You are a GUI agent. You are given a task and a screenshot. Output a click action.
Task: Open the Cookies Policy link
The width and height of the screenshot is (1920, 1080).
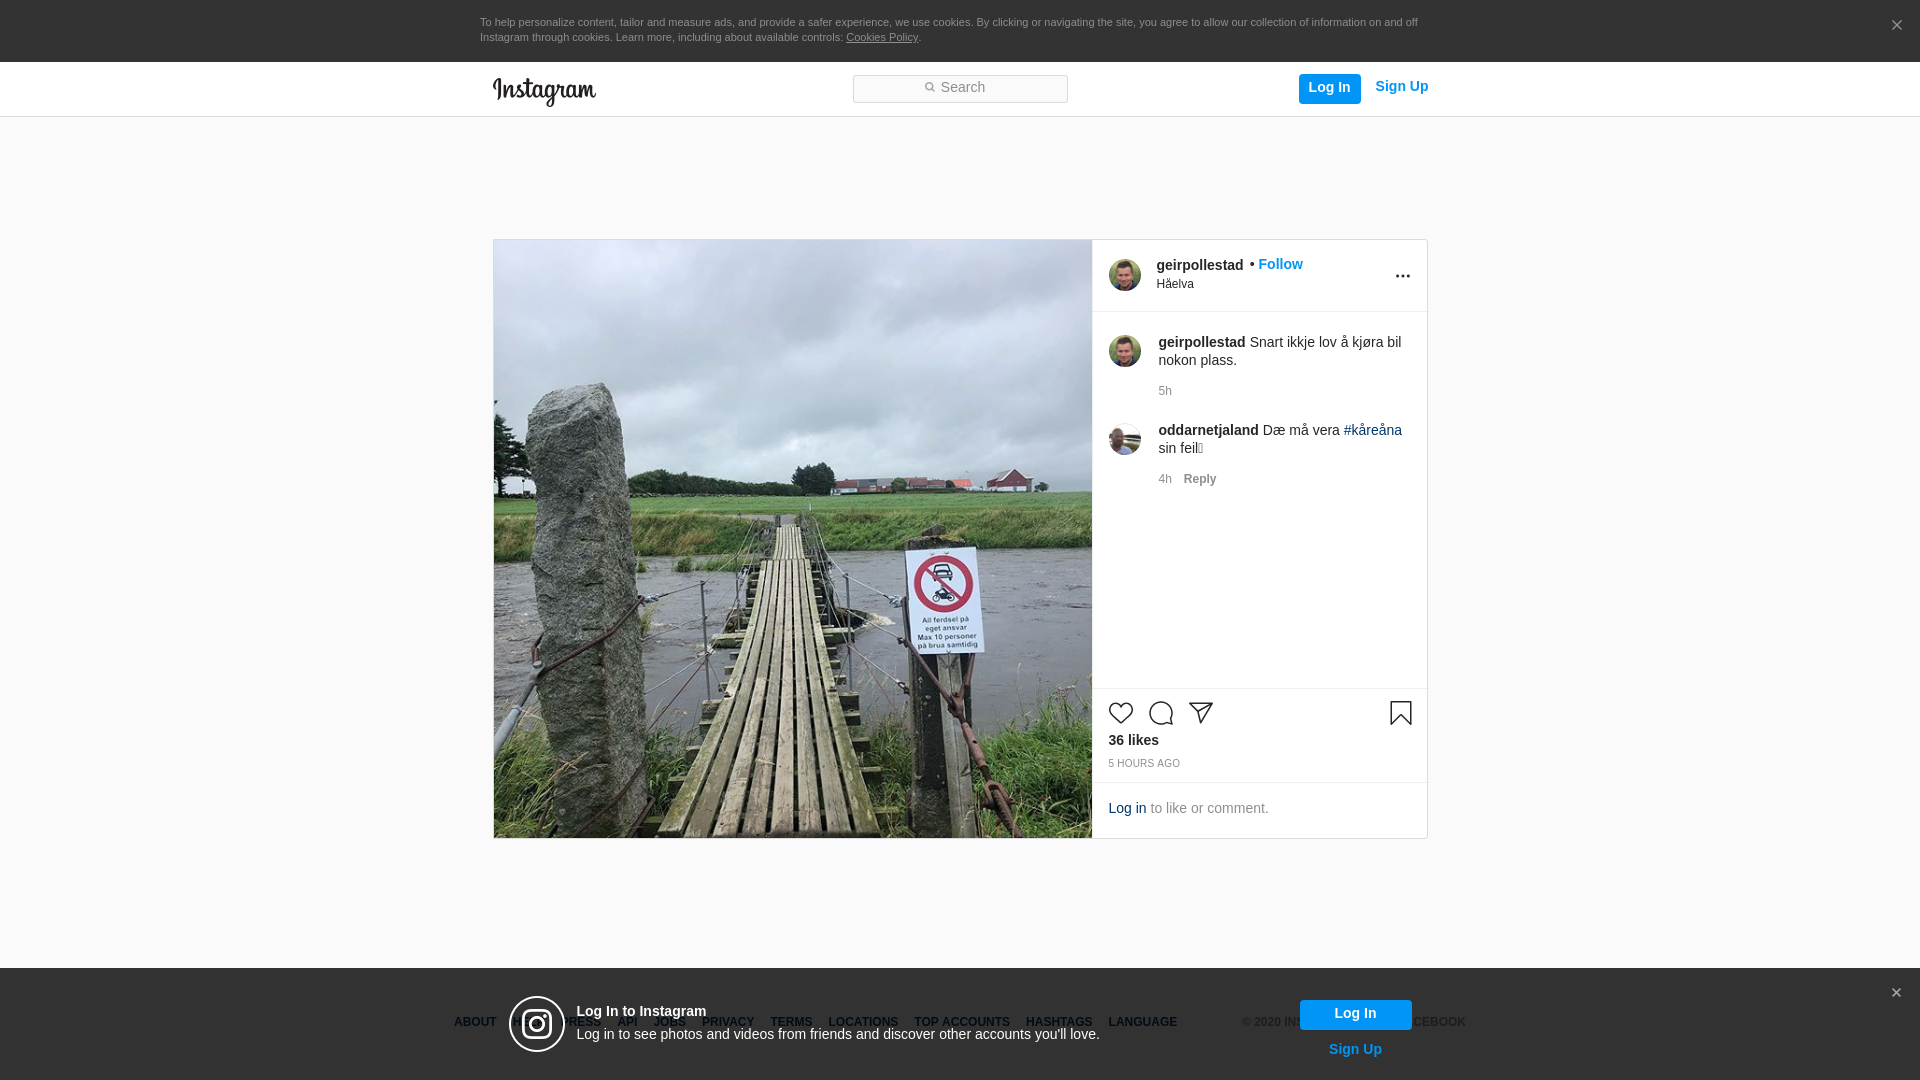pos(882,37)
